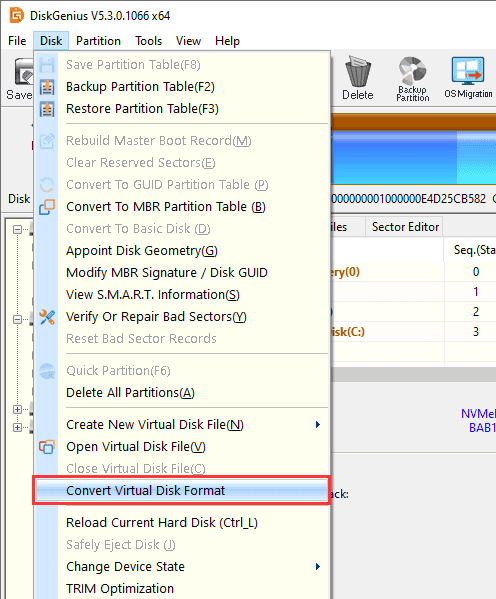Viewport: 496px width, 599px height.
Task: Click the Open Virtual Disk File icon
Action: pyautogui.click(x=47, y=447)
